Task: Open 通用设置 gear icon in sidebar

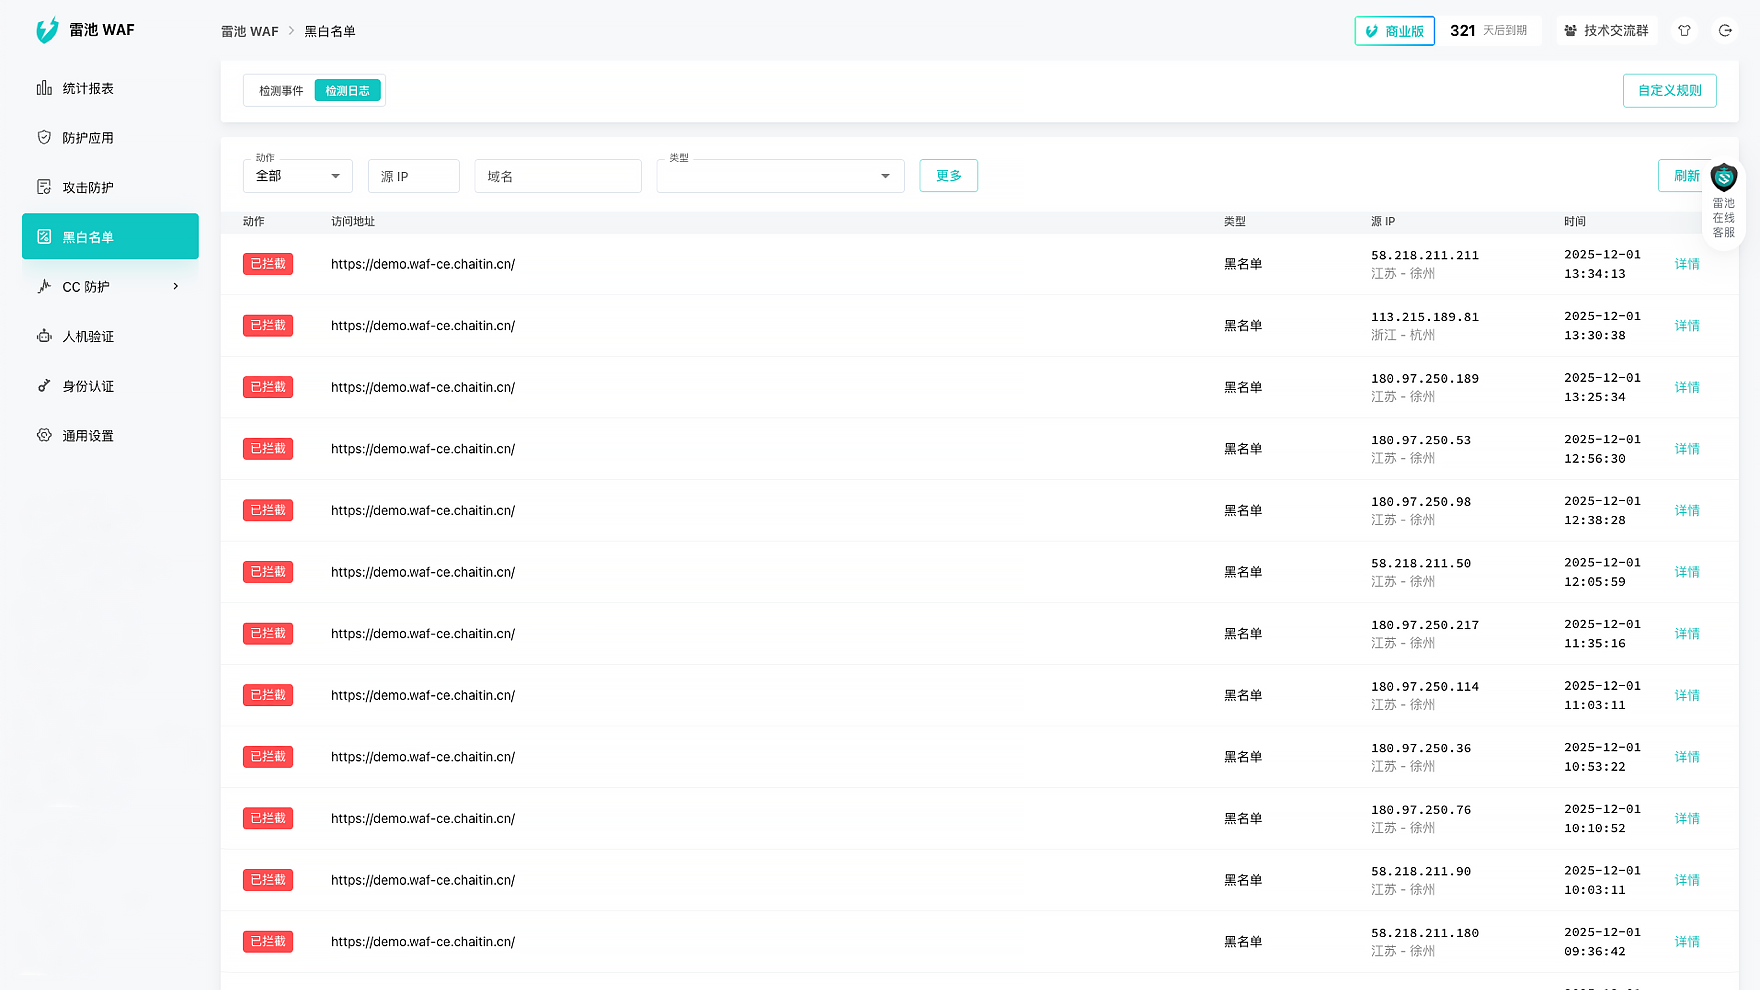Action: (x=44, y=435)
